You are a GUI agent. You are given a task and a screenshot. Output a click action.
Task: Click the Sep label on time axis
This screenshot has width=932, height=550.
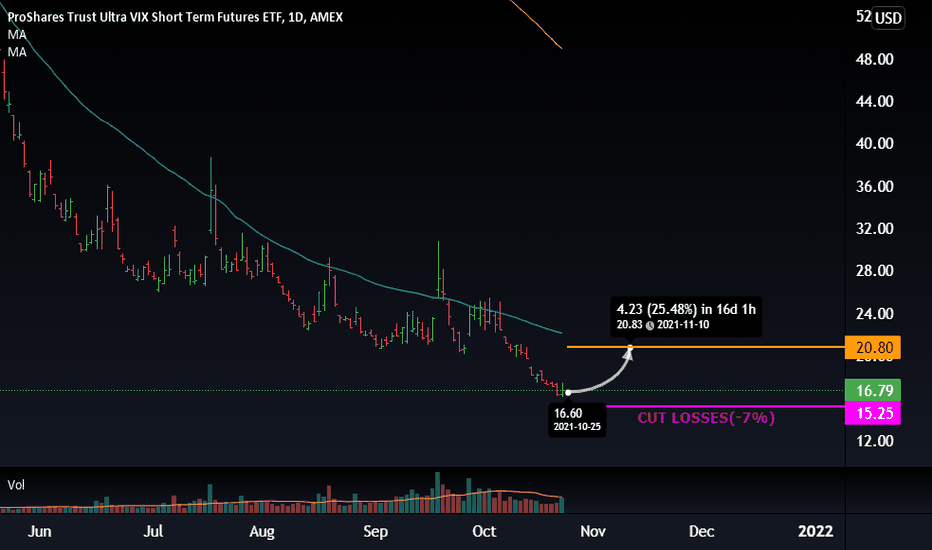(x=375, y=531)
